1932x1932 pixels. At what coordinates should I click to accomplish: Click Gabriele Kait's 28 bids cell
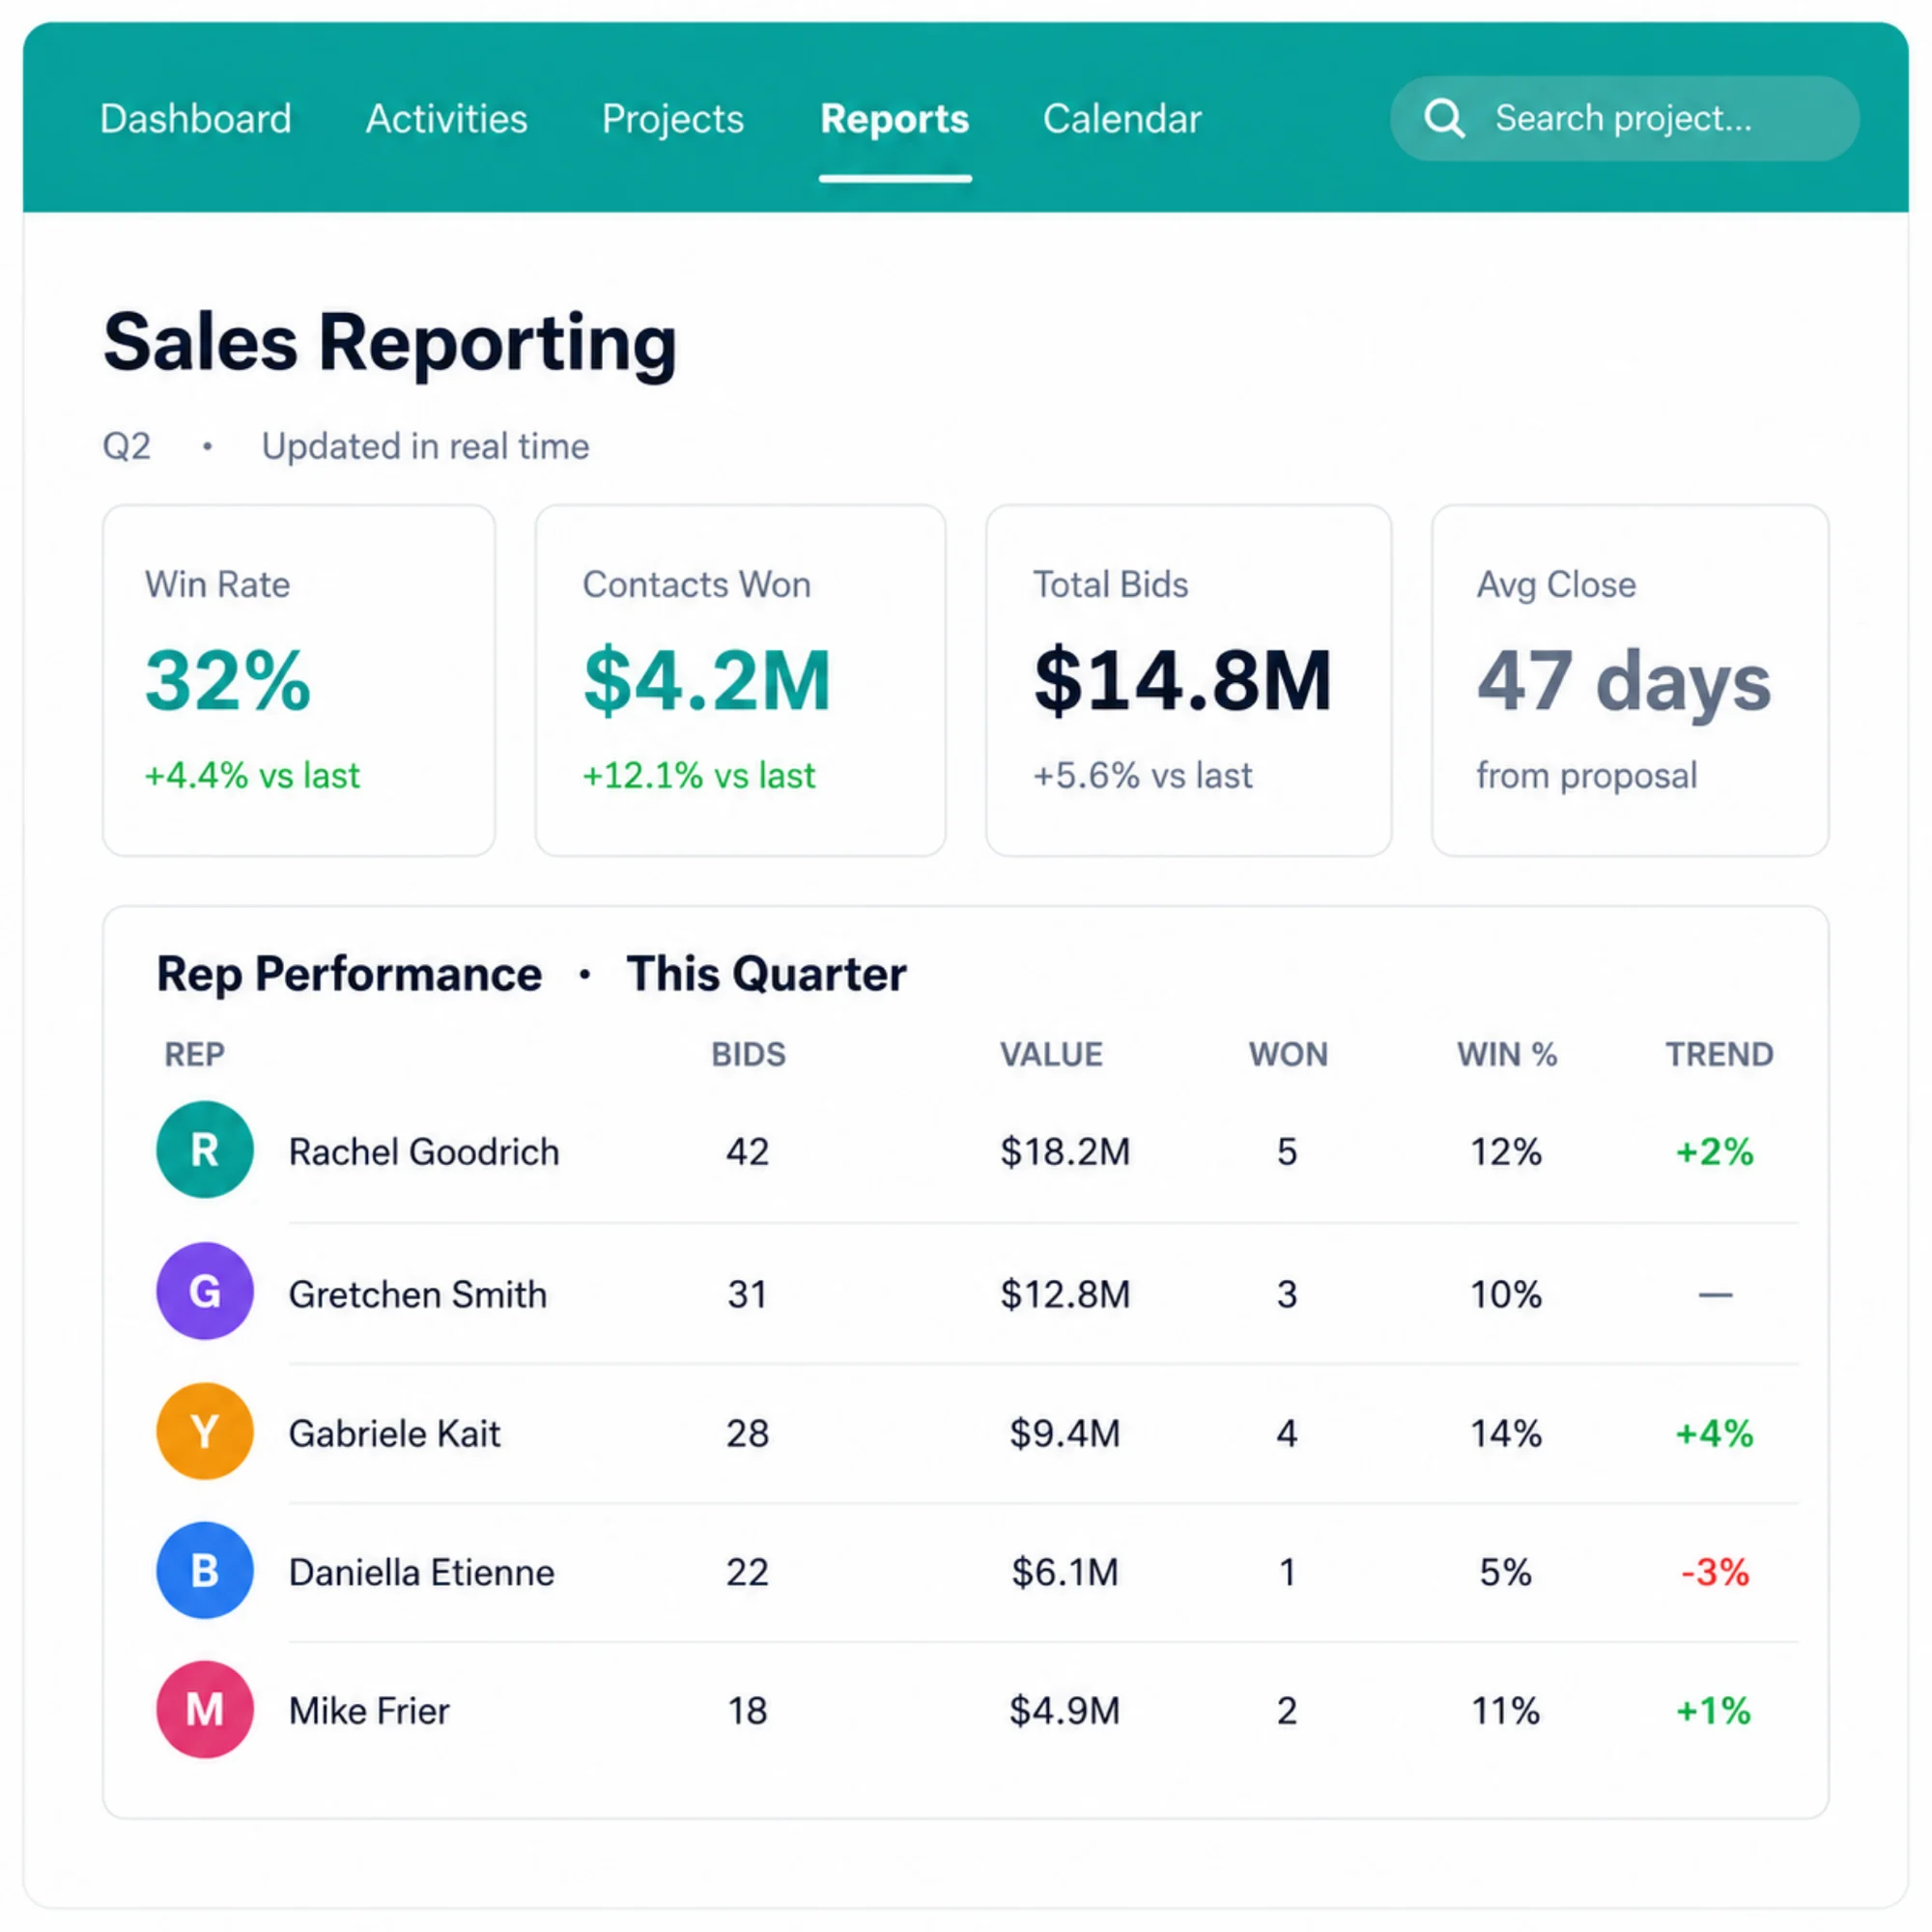click(748, 1434)
